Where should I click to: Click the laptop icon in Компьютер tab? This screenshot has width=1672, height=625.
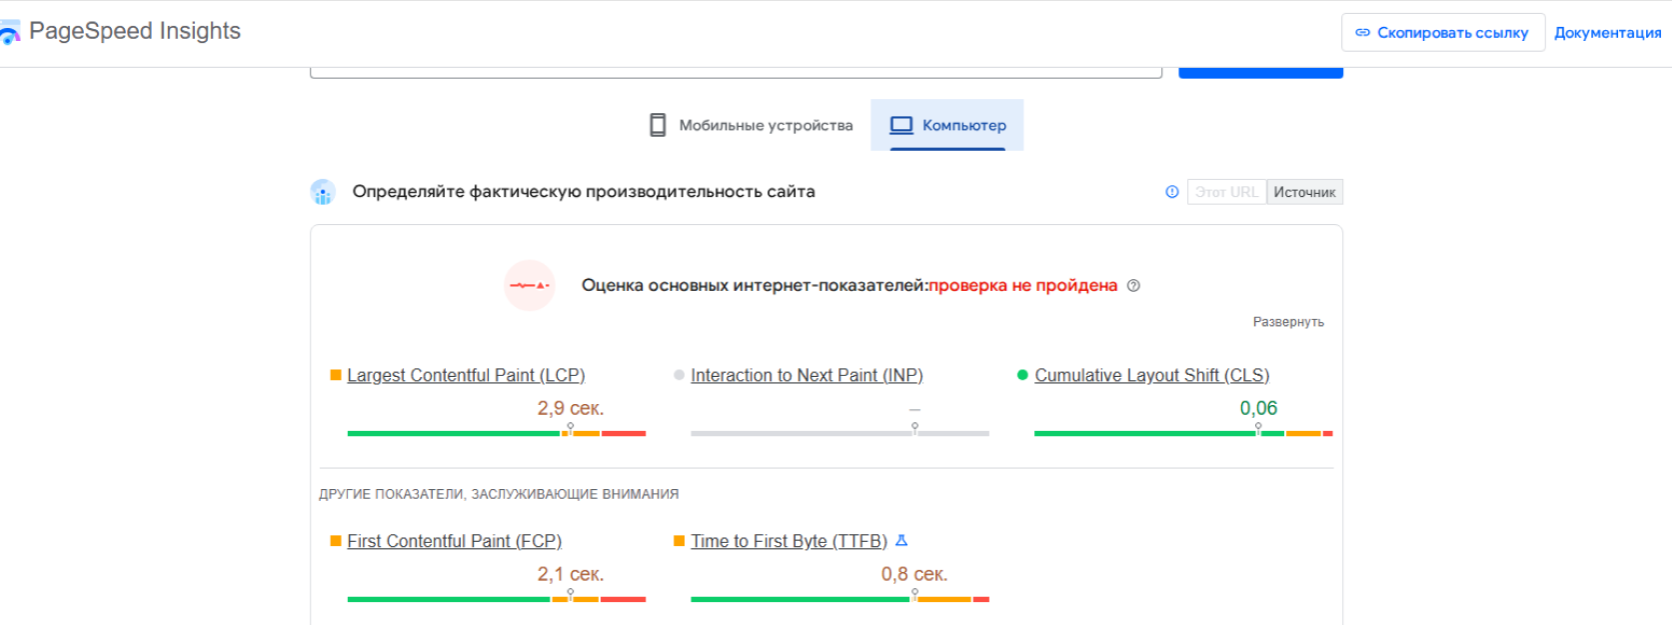coord(901,125)
